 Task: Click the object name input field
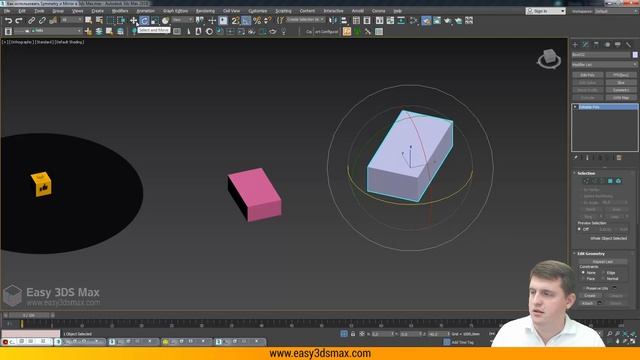point(601,55)
